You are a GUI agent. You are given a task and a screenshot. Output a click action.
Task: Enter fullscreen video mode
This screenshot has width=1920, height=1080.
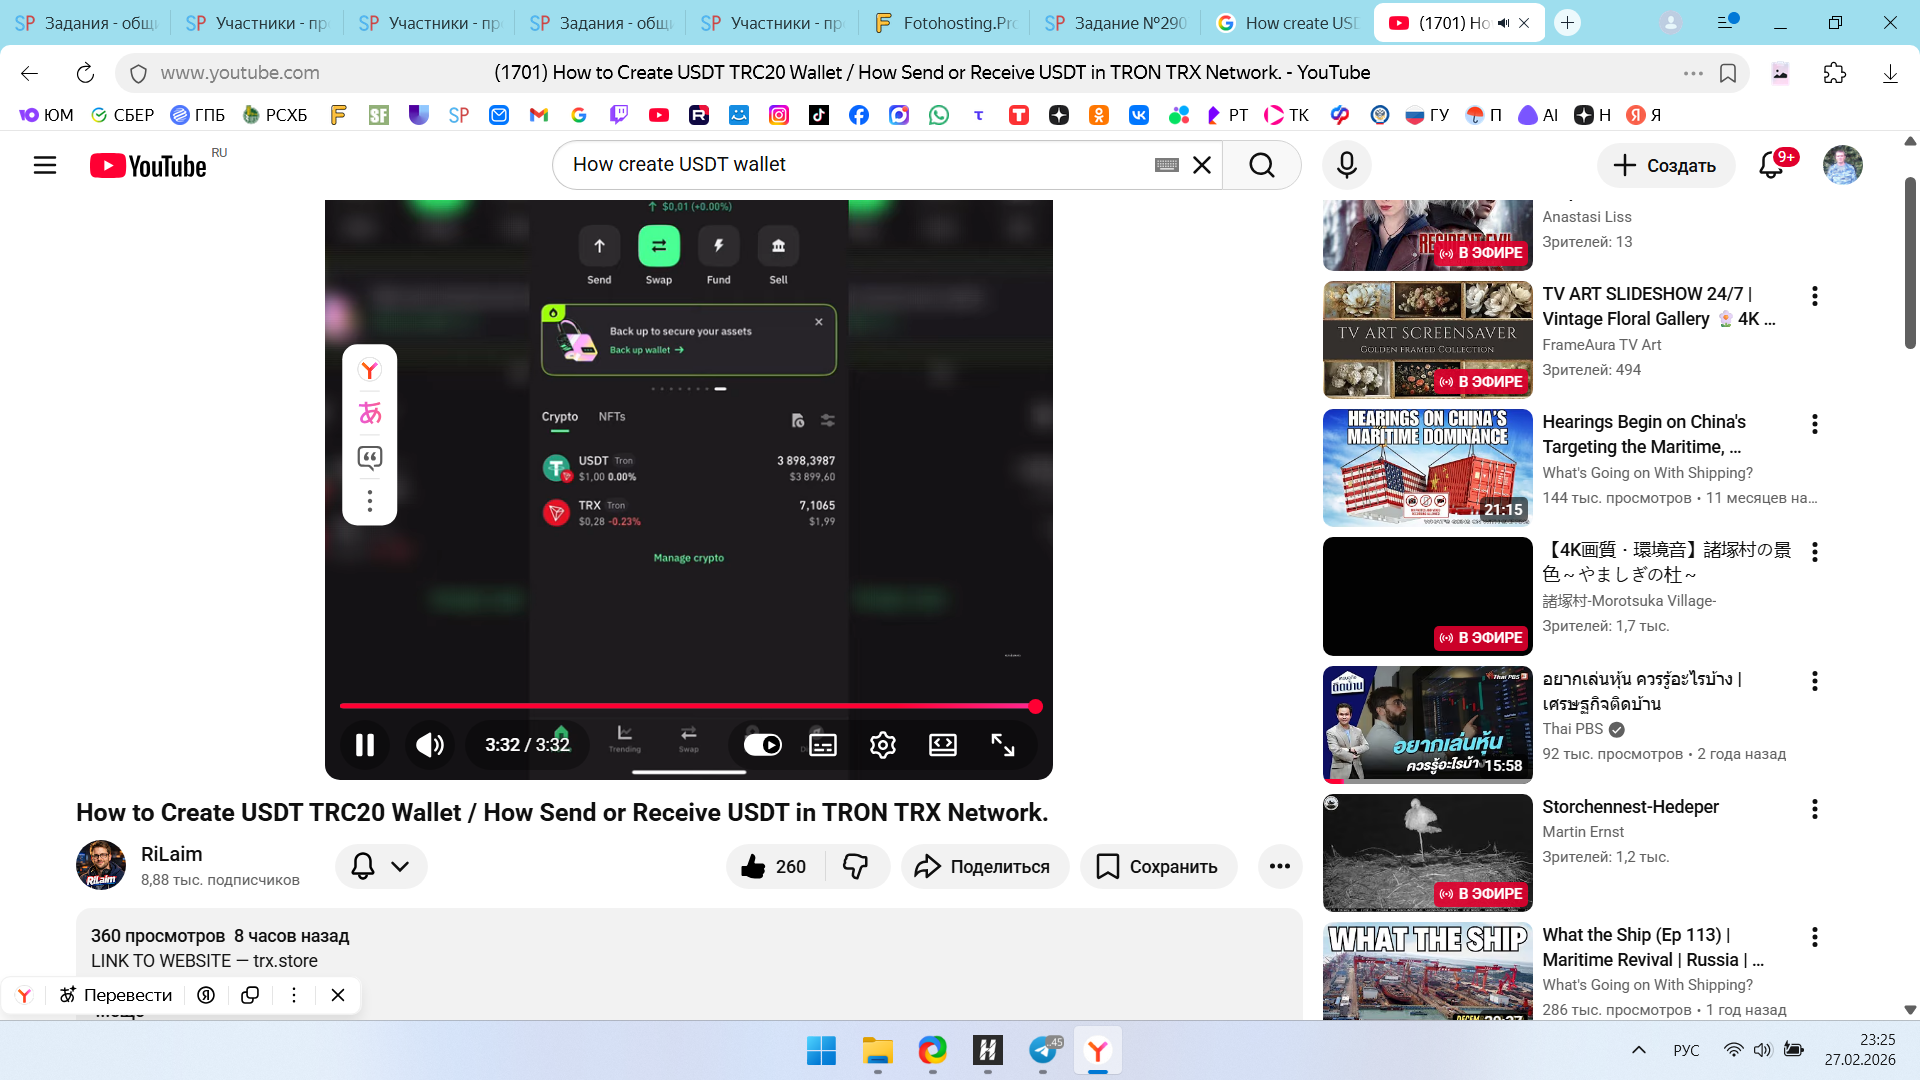[x=1003, y=745]
